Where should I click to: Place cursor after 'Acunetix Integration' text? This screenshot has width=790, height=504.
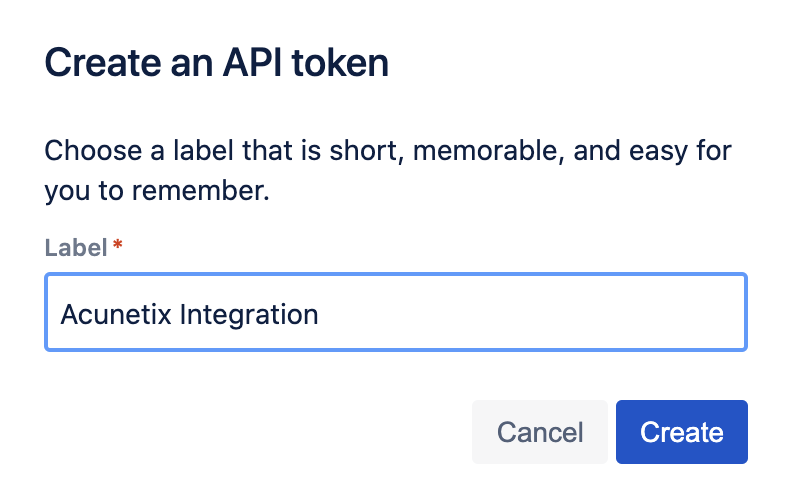point(319,314)
